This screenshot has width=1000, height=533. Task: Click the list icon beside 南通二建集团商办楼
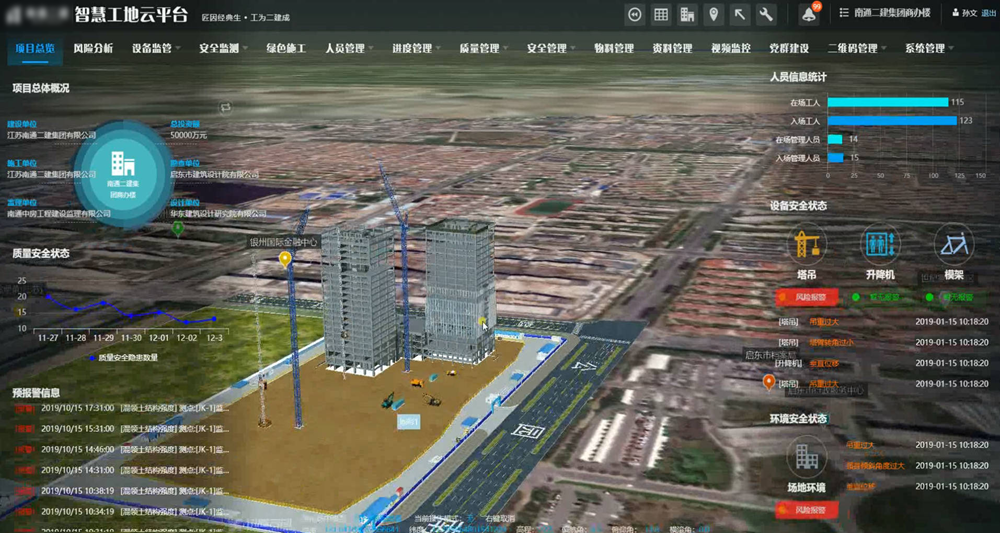point(844,13)
